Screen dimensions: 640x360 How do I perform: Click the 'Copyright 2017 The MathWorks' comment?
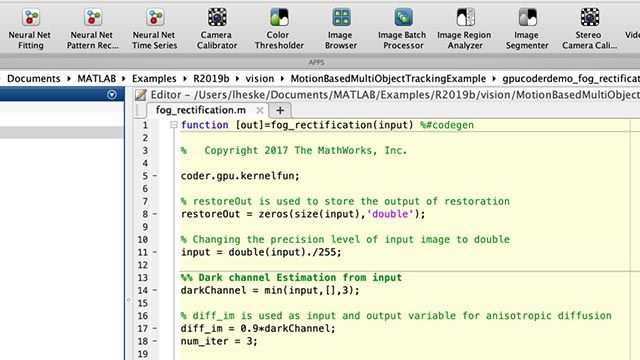click(x=294, y=151)
